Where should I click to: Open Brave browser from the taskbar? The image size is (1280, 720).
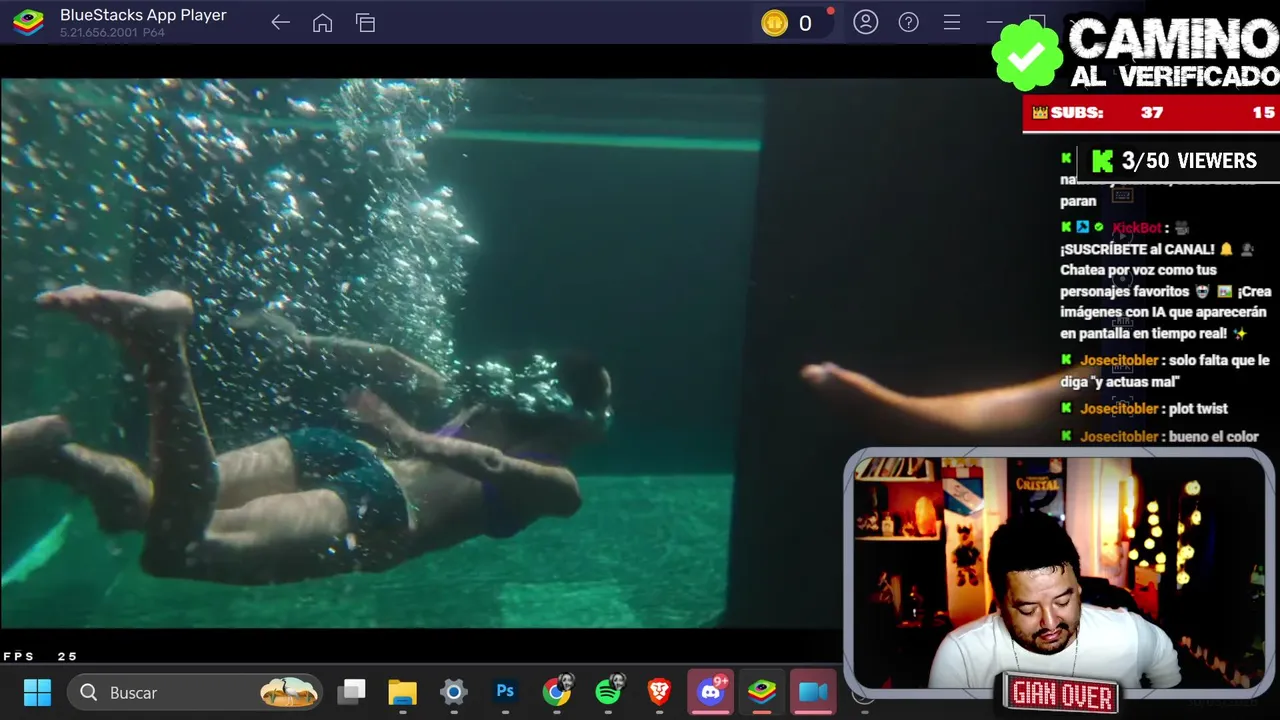tap(659, 692)
